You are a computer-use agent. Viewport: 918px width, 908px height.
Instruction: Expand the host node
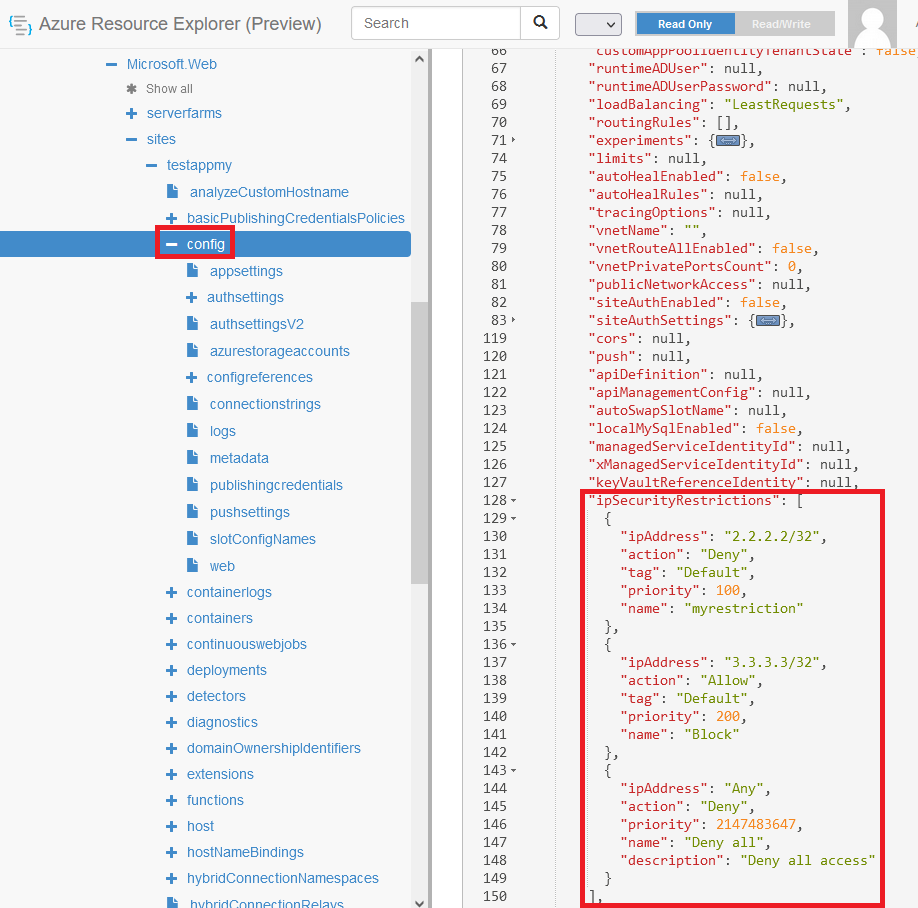172,827
